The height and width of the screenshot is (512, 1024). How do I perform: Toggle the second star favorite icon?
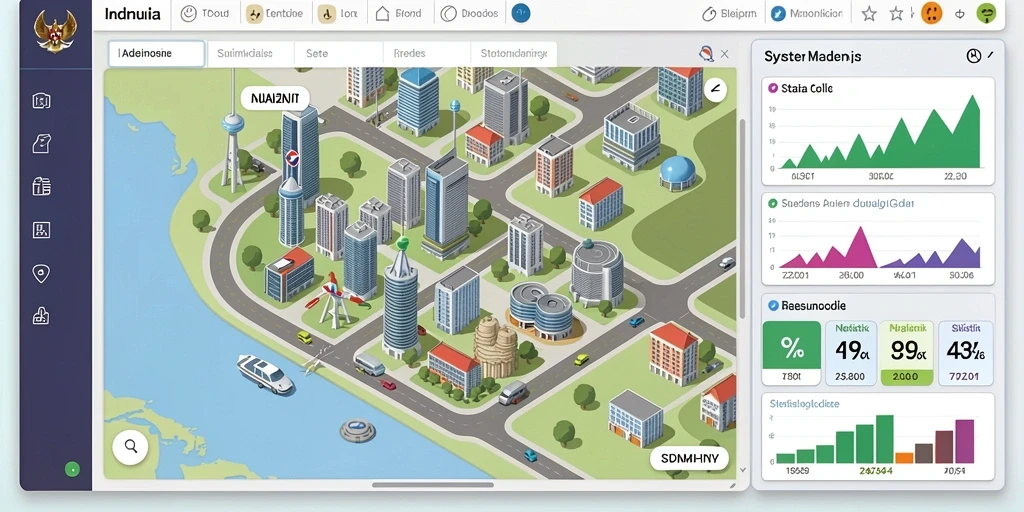(897, 14)
